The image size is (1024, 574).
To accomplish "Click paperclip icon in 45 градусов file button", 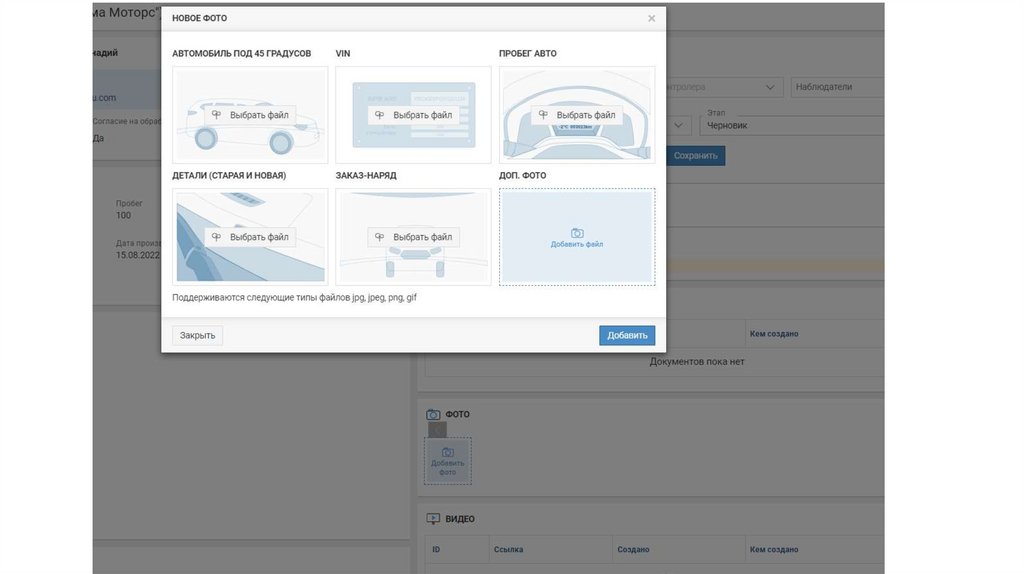I will coord(216,115).
